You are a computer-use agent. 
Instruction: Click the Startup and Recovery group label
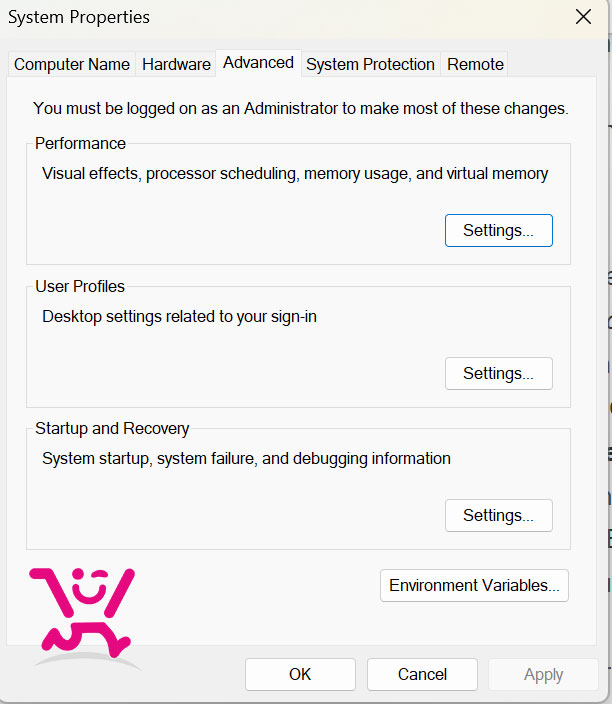pos(112,429)
